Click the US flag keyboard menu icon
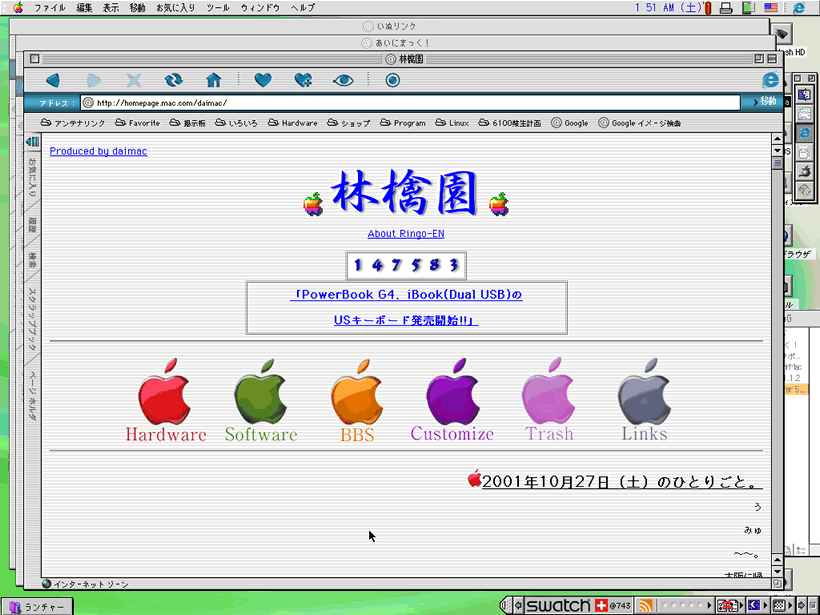820x615 pixels. [771, 7]
